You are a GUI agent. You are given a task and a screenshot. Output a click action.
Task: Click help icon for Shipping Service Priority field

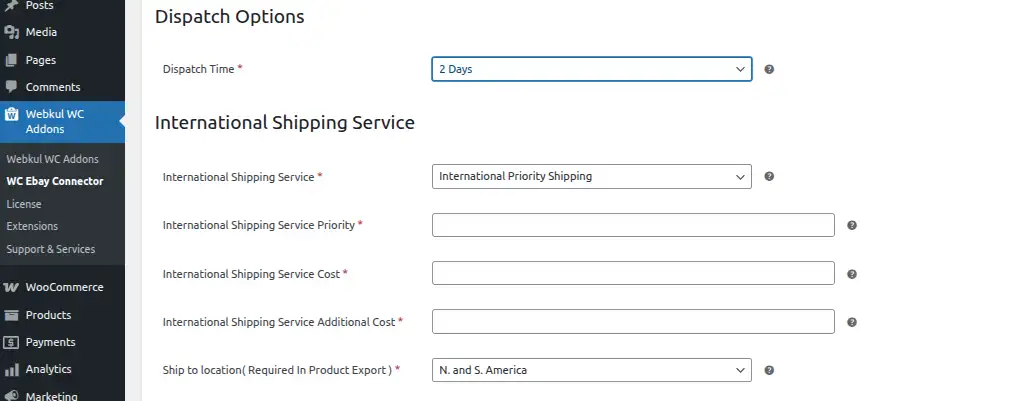pyautogui.click(x=852, y=225)
